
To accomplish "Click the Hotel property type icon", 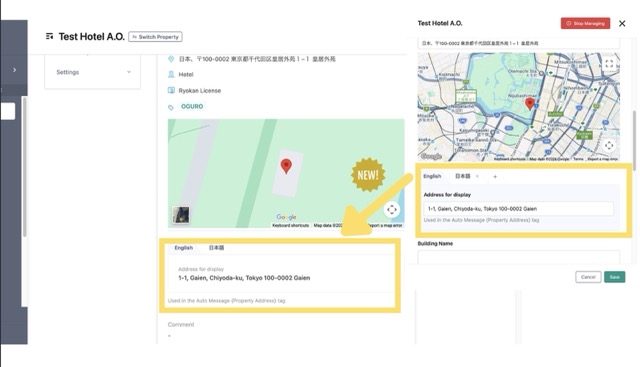I will pyautogui.click(x=171, y=74).
